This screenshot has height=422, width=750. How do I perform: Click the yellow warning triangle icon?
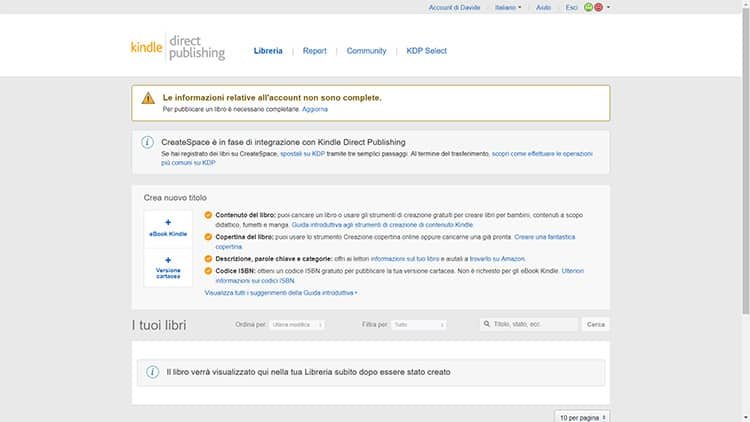(148, 98)
